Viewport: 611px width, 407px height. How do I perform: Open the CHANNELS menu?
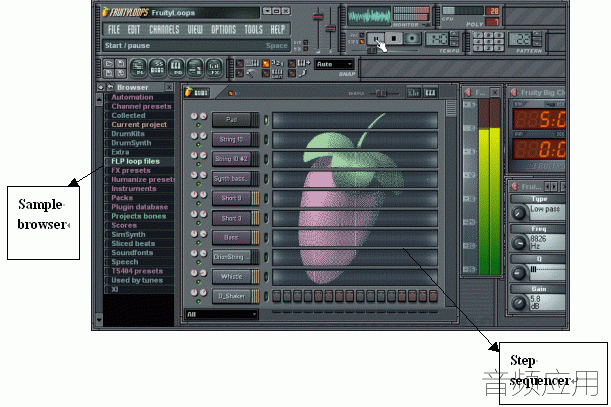pyautogui.click(x=164, y=30)
